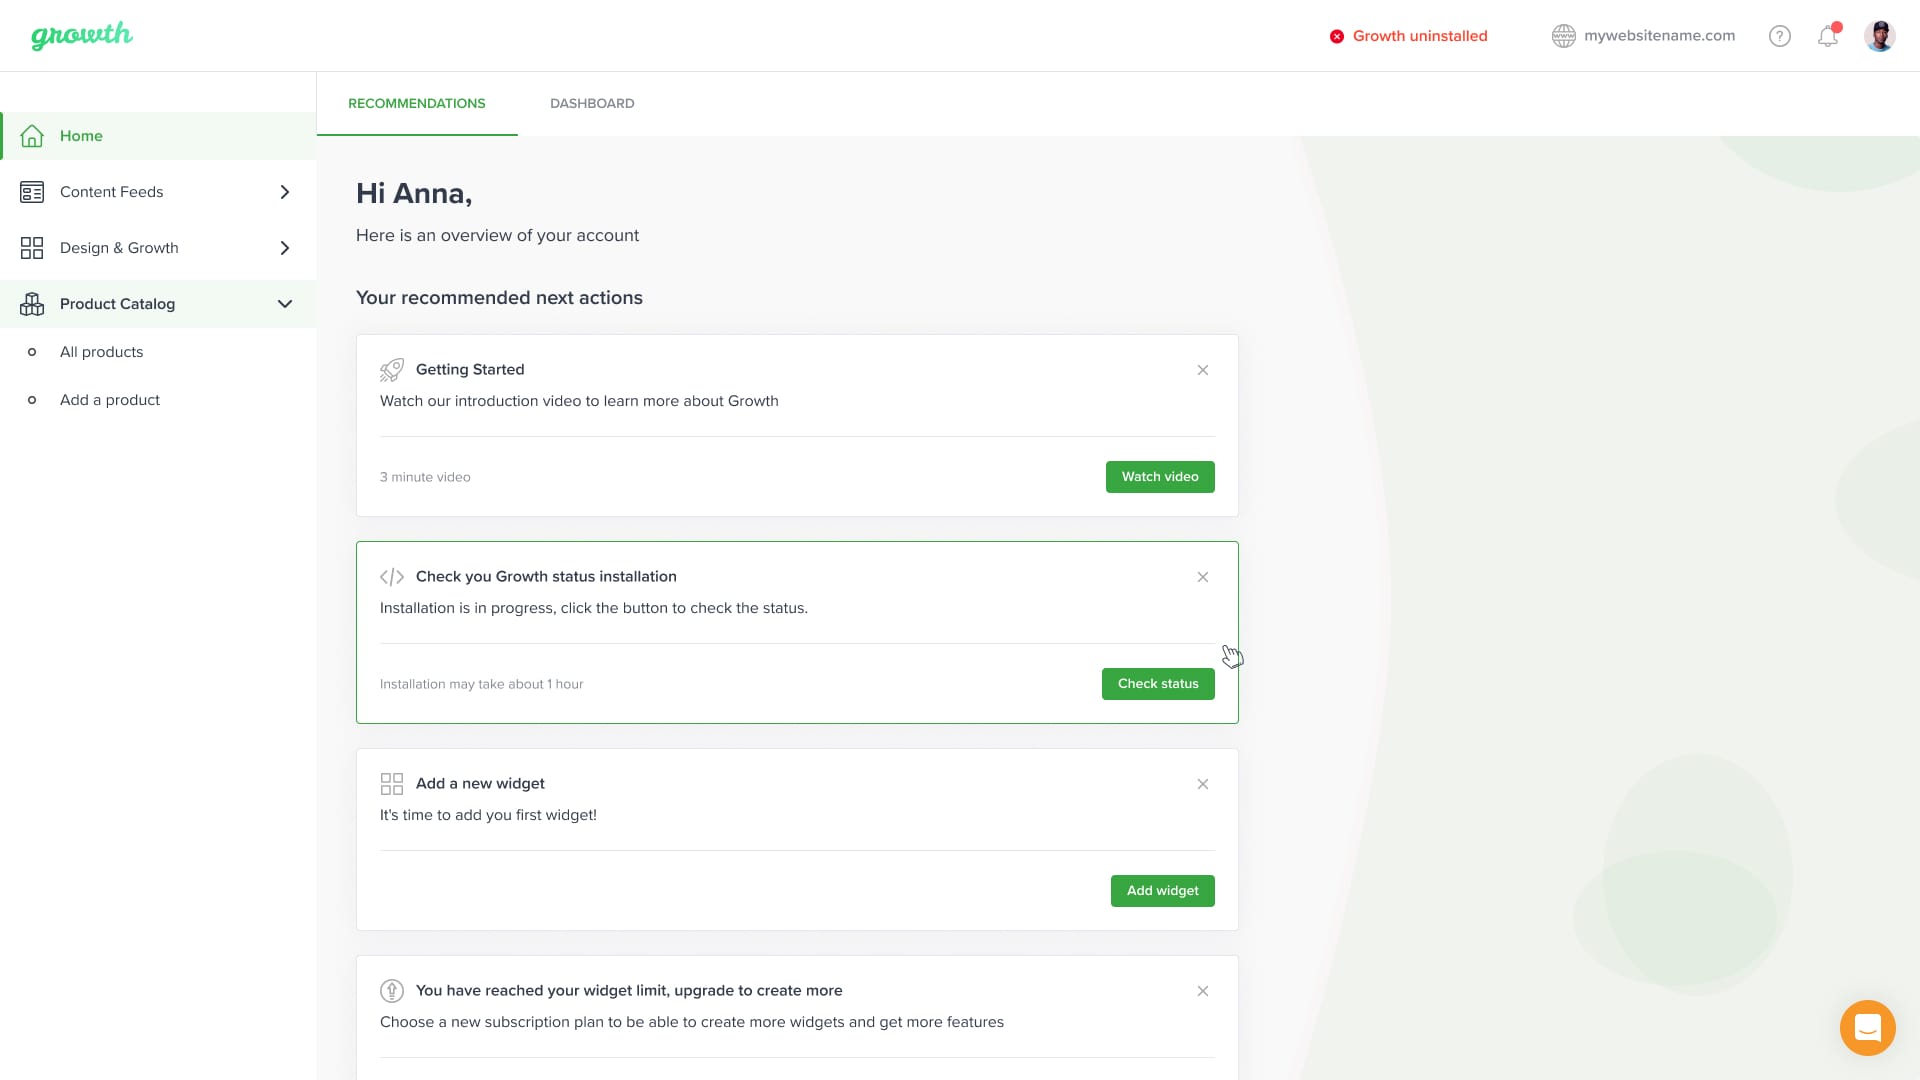This screenshot has height=1080, width=1920.
Task: Open the orange chat support widget
Action: pos(1867,1027)
